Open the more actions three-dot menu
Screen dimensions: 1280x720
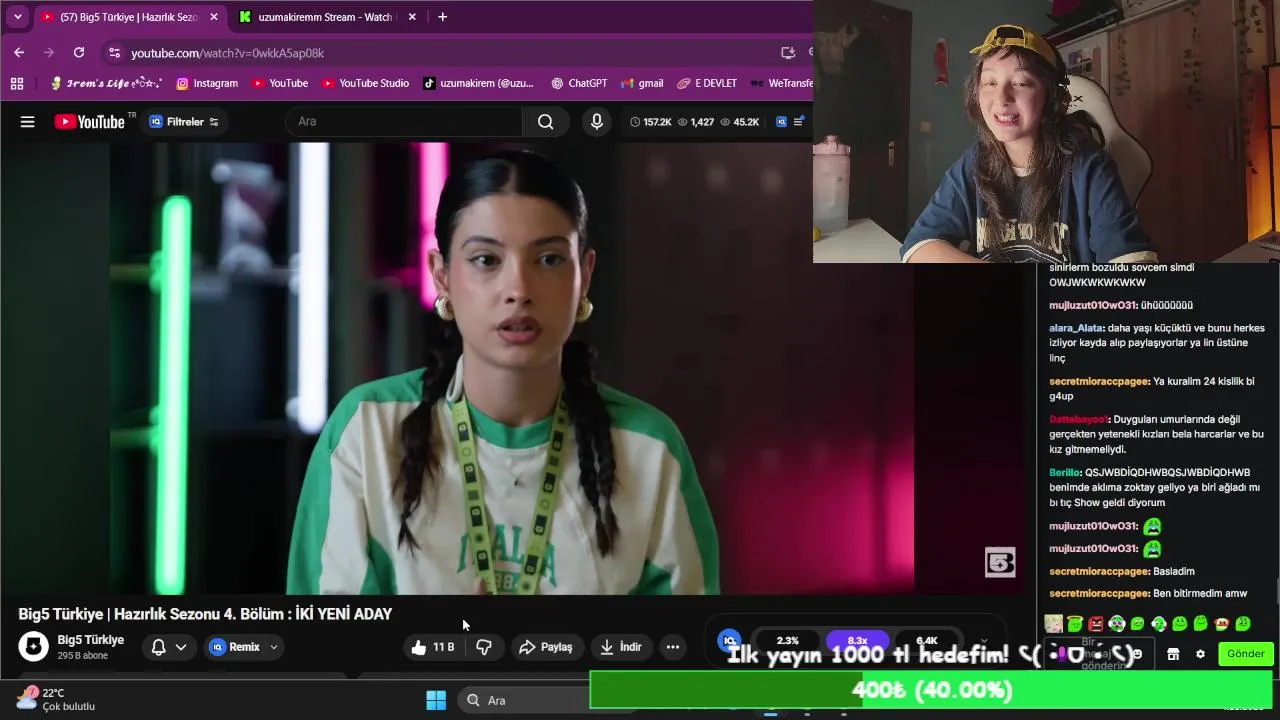pyautogui.click(x=673, y=647)
